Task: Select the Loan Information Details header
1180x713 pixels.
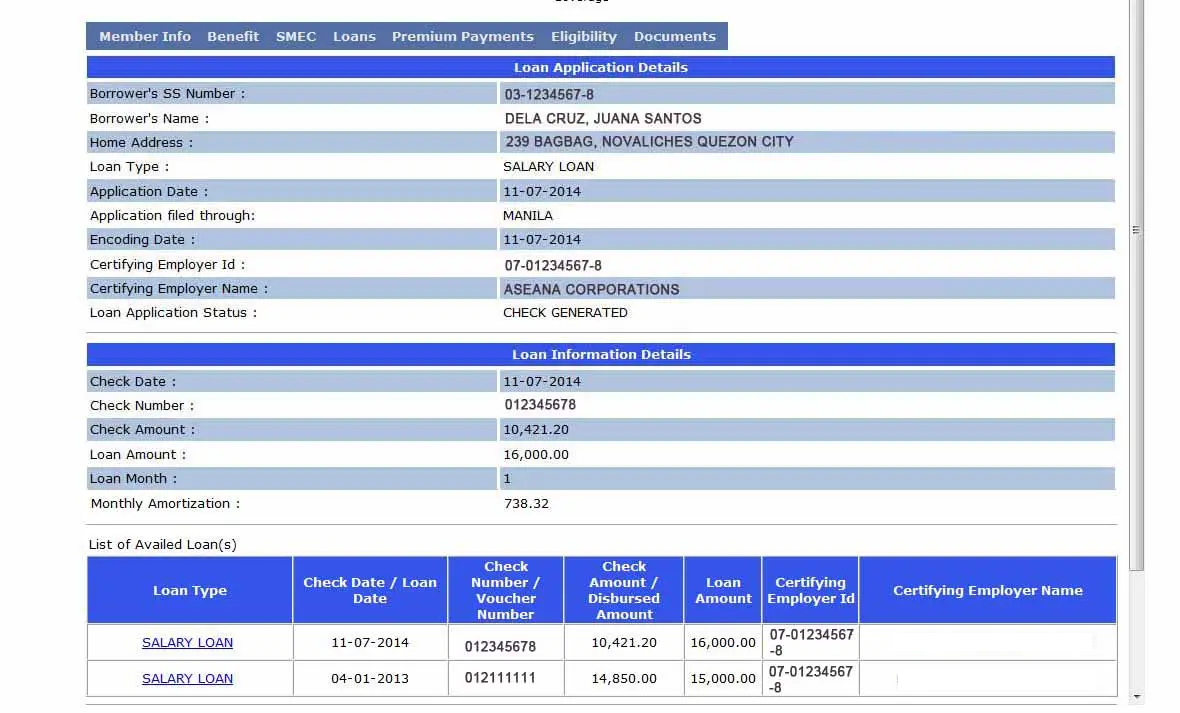Action: 601,354
